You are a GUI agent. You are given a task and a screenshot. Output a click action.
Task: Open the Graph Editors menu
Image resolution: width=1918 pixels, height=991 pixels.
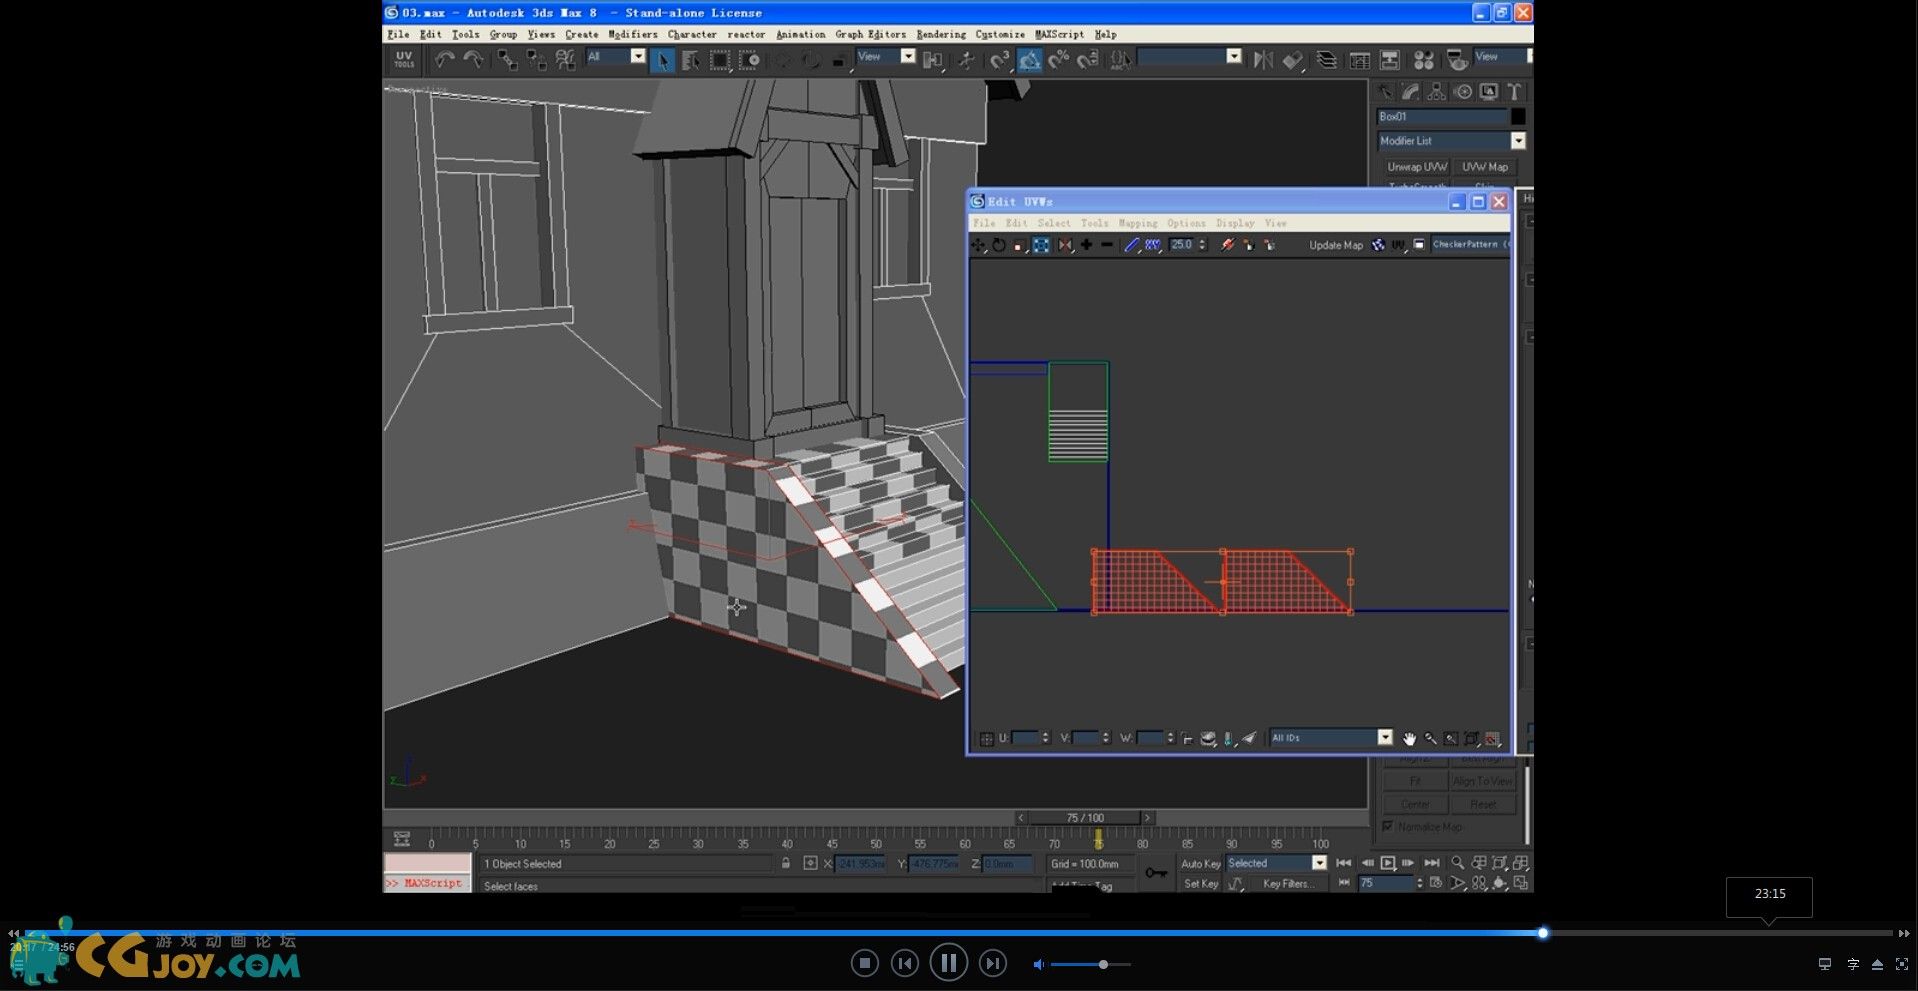tap(871, 34)
